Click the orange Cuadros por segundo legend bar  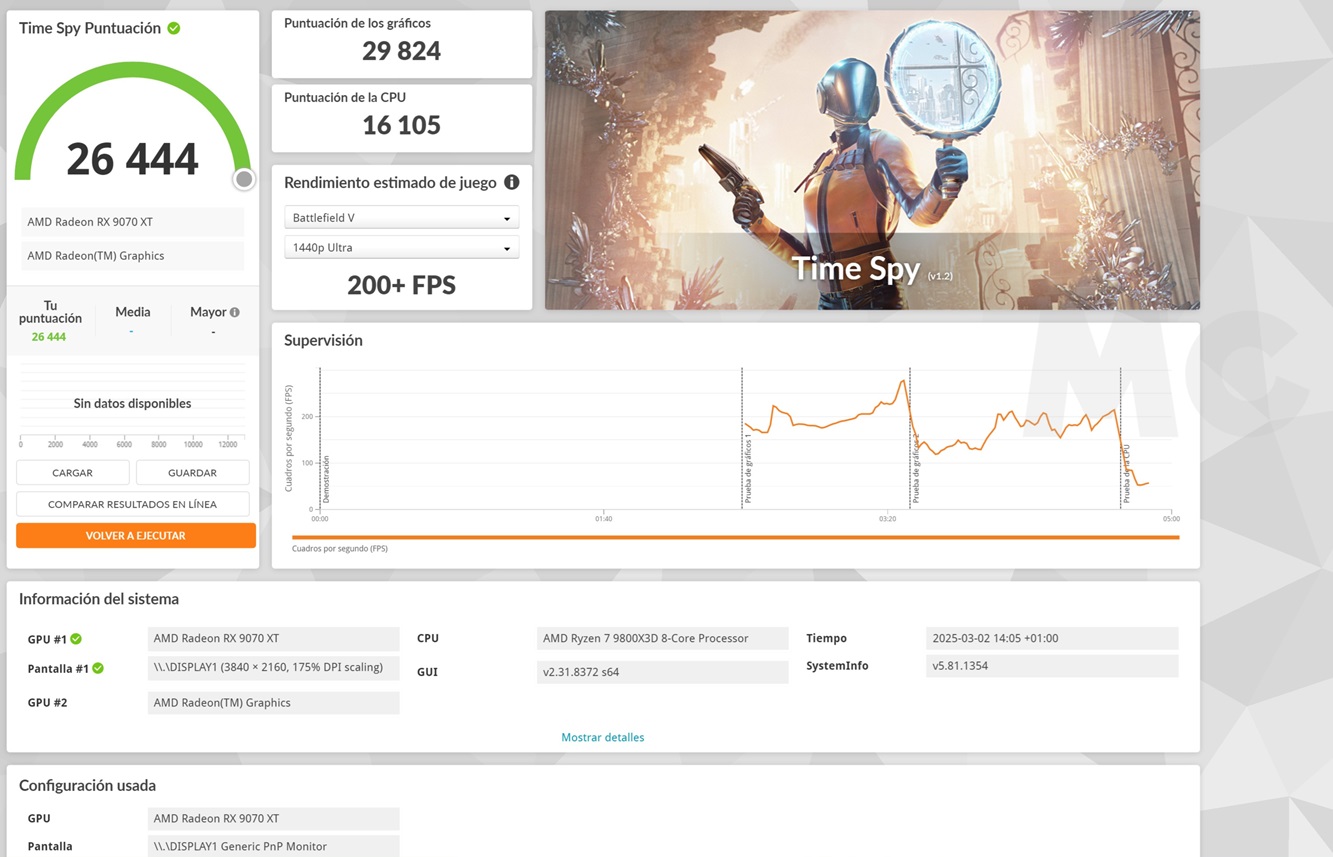click(x=735, y=538)
